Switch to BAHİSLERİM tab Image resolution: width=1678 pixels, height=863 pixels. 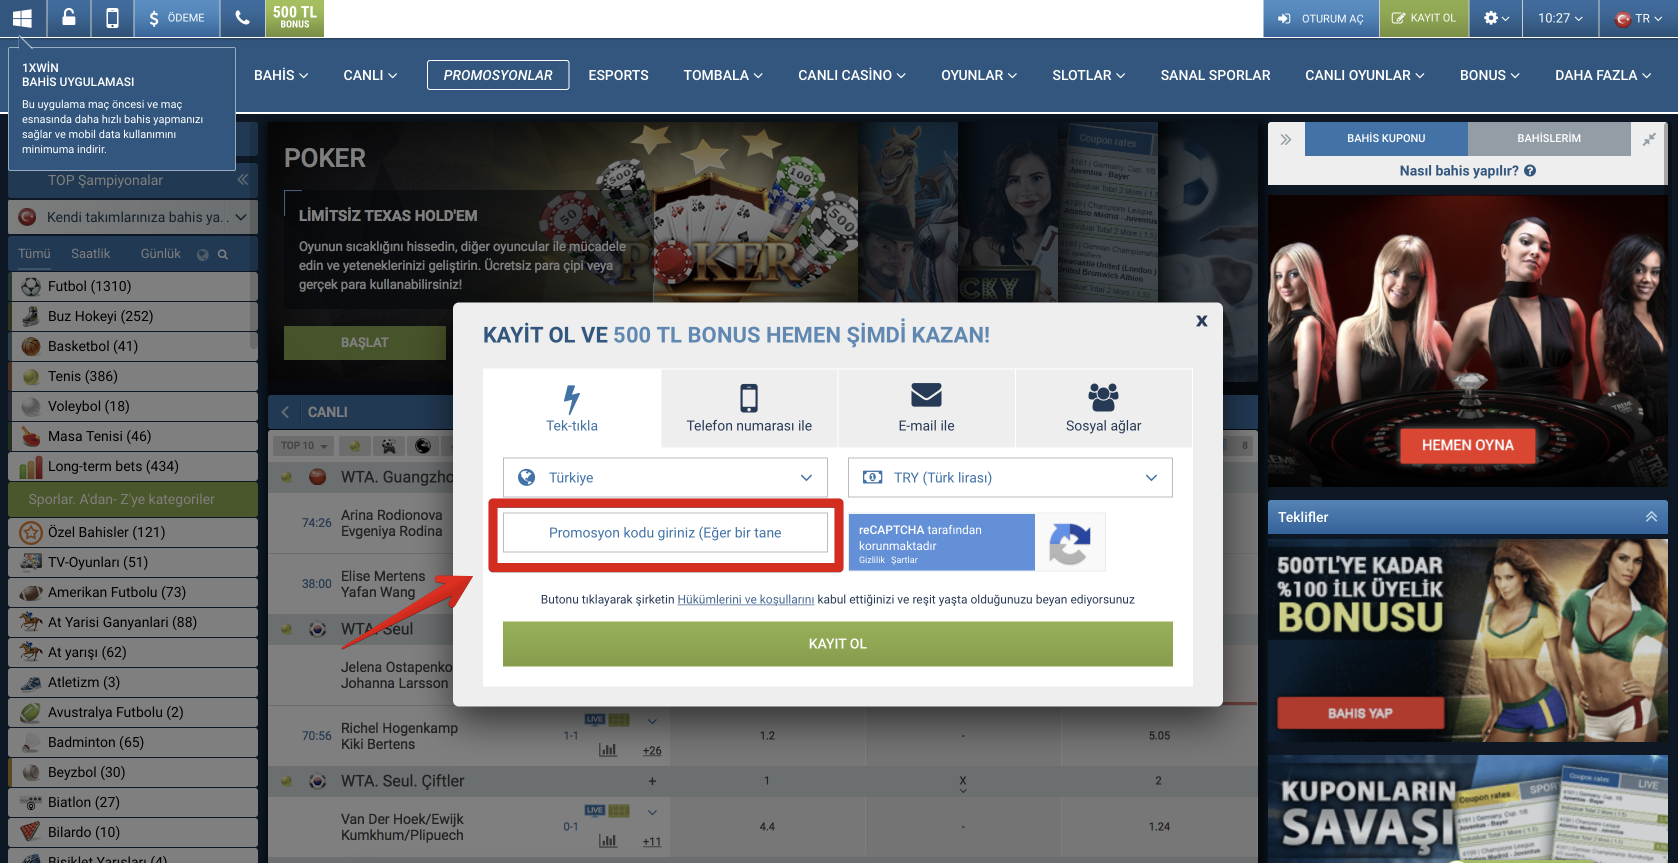1548,139
